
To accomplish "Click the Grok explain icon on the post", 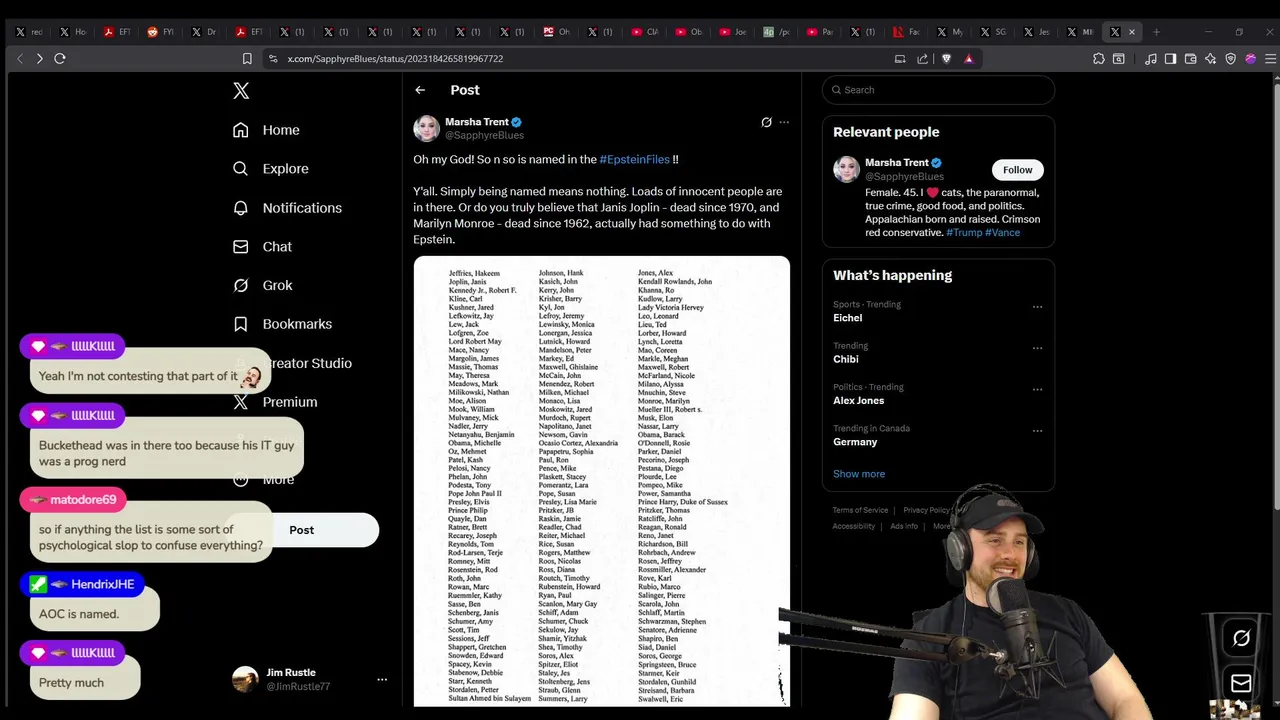I will tap(766, 122).
